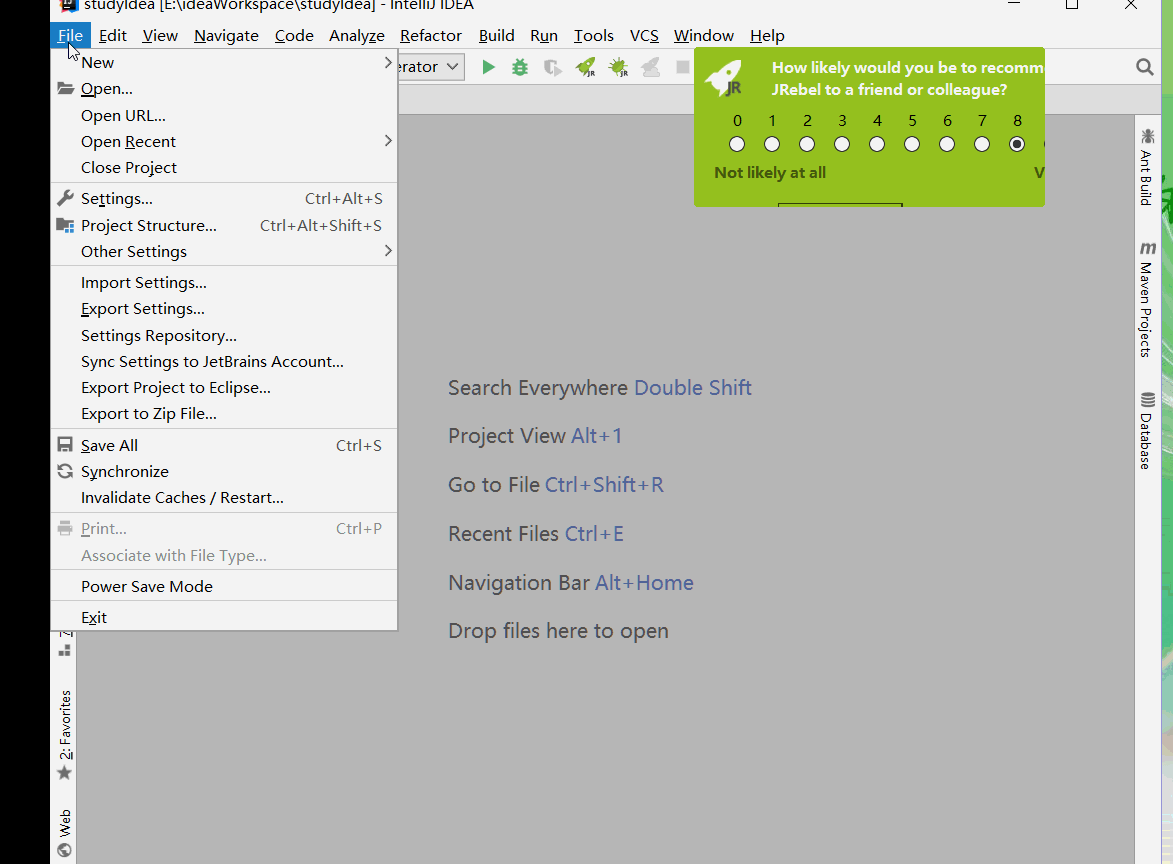The height and width of the screenshot is (864, 1173).
Task: Select rating 6 radio button
Action: point(947,144)
